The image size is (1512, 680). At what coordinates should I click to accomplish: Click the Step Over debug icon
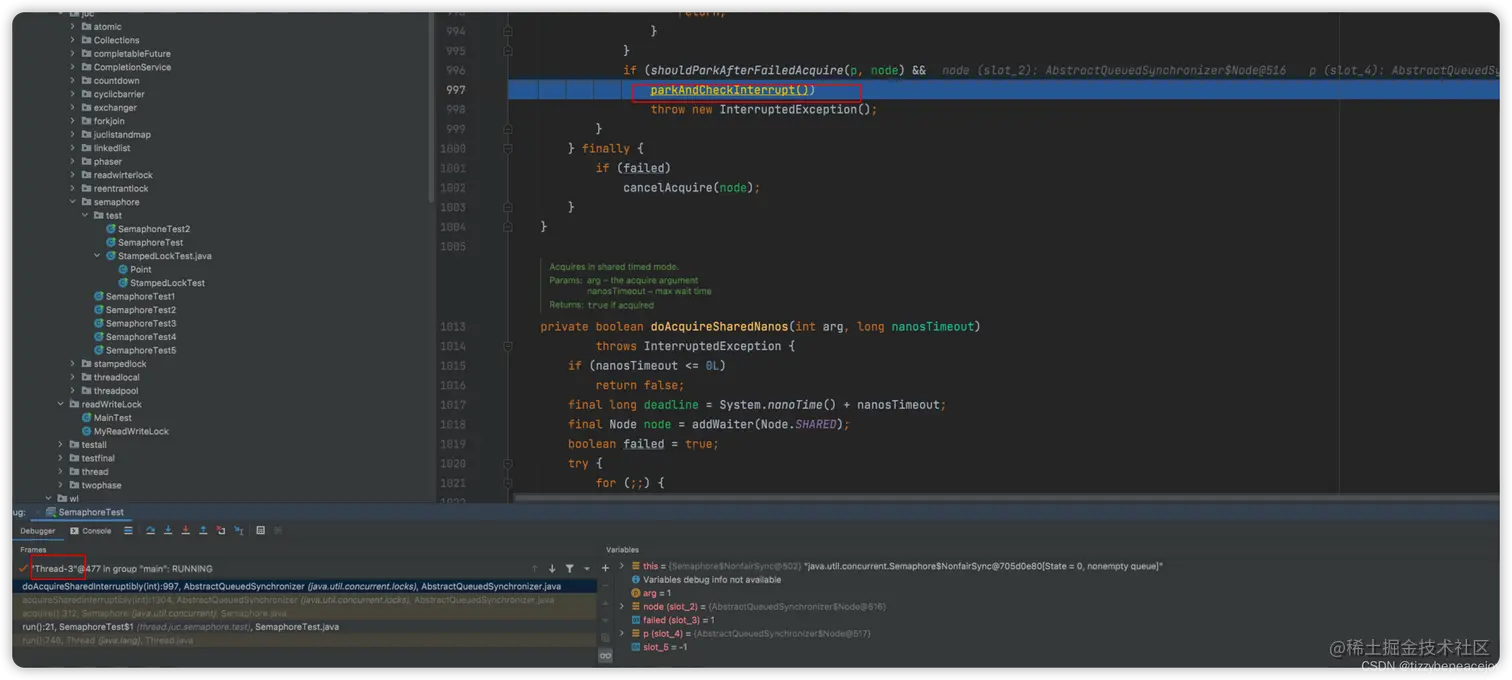(x=150, y=531)
